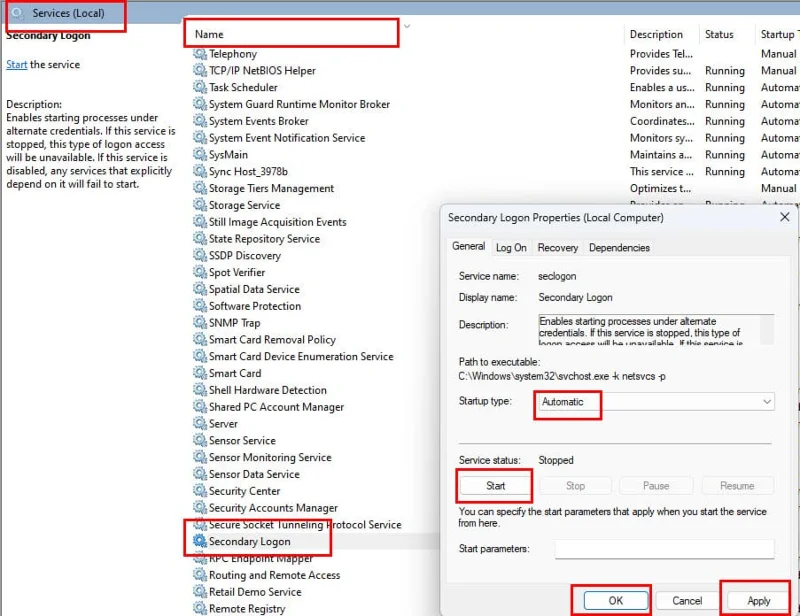This screenshot has height=616, width=800.
Task: Open the Recovery tab
Action: [557, 247]
